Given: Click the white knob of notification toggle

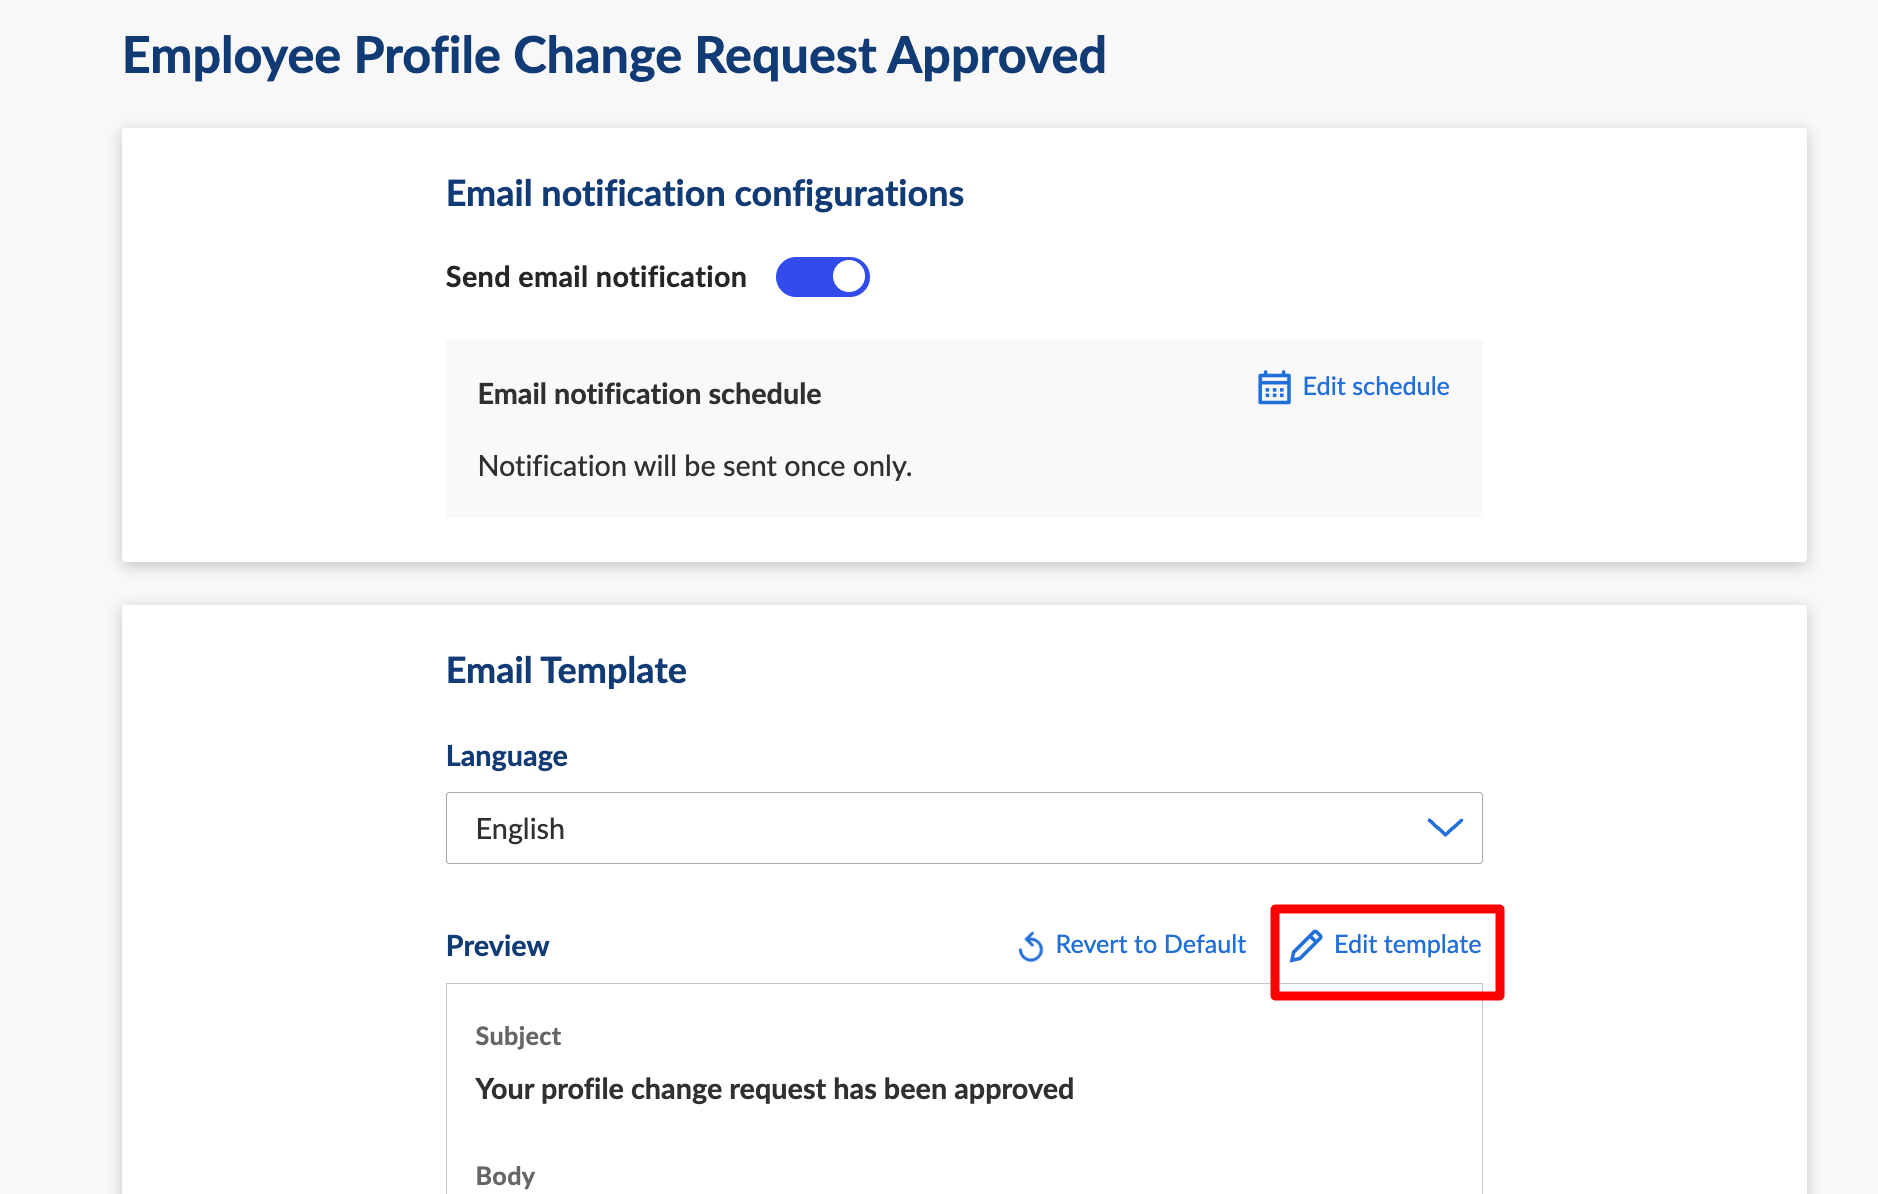Looking at the screenshot, I should pyautogui.click(x=848, y=277).
